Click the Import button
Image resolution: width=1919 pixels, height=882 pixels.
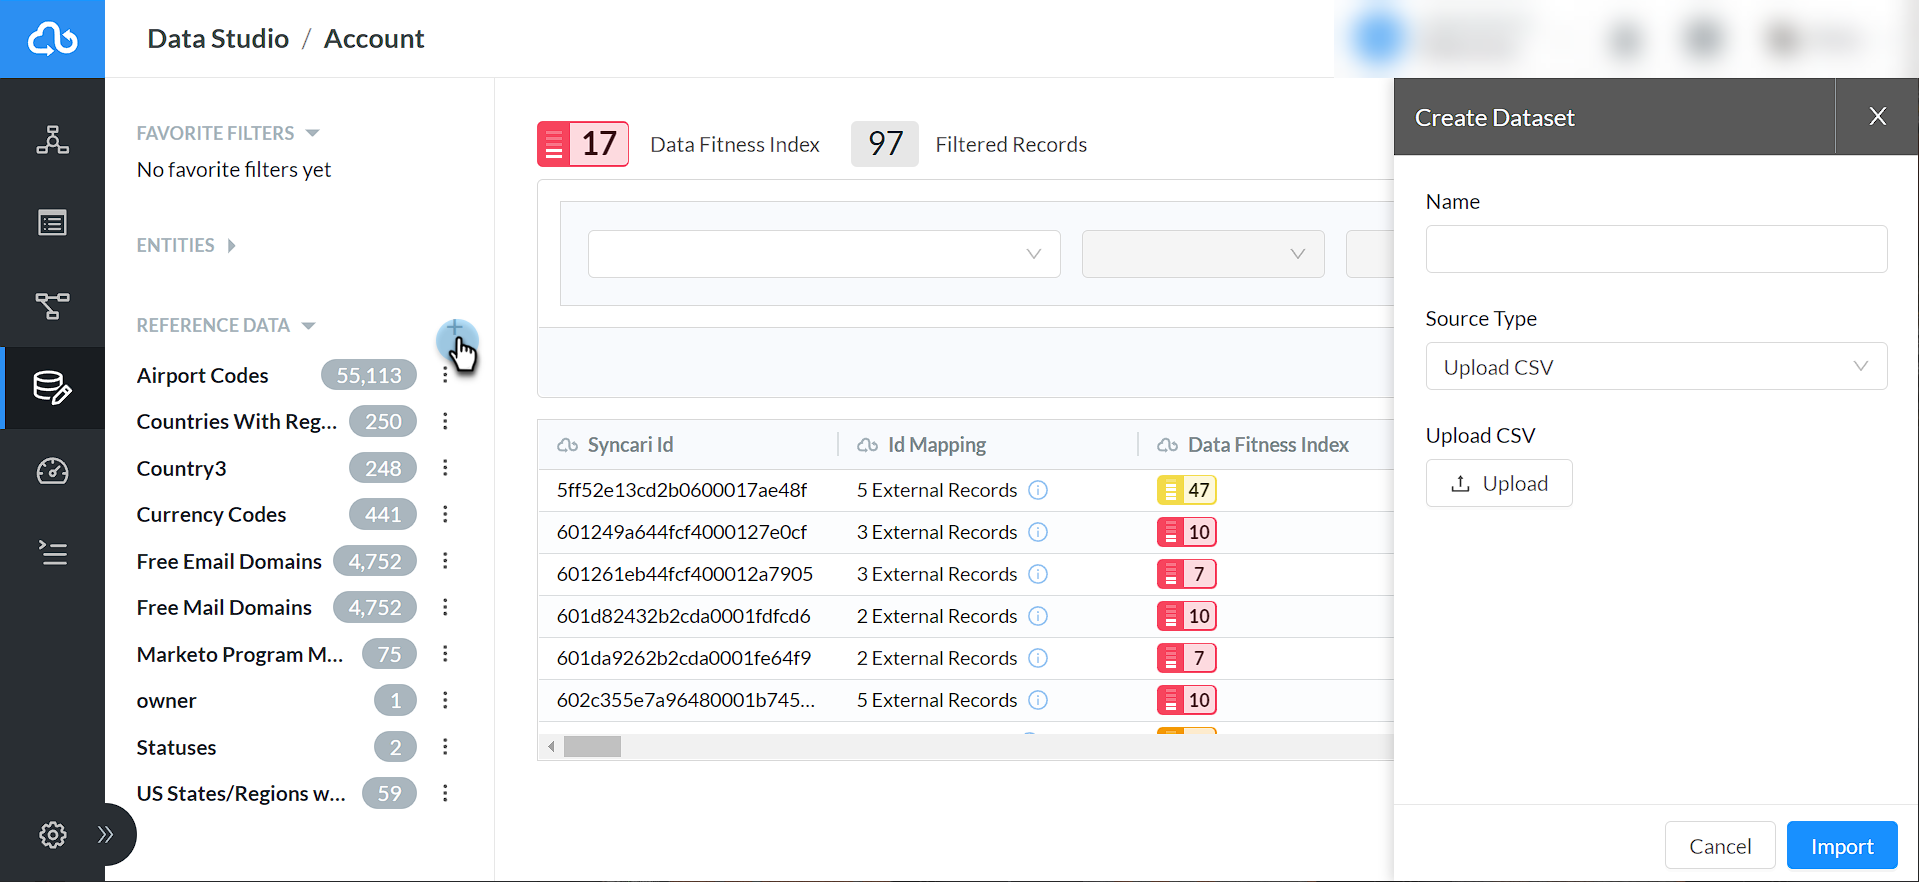pos(1842,846)
